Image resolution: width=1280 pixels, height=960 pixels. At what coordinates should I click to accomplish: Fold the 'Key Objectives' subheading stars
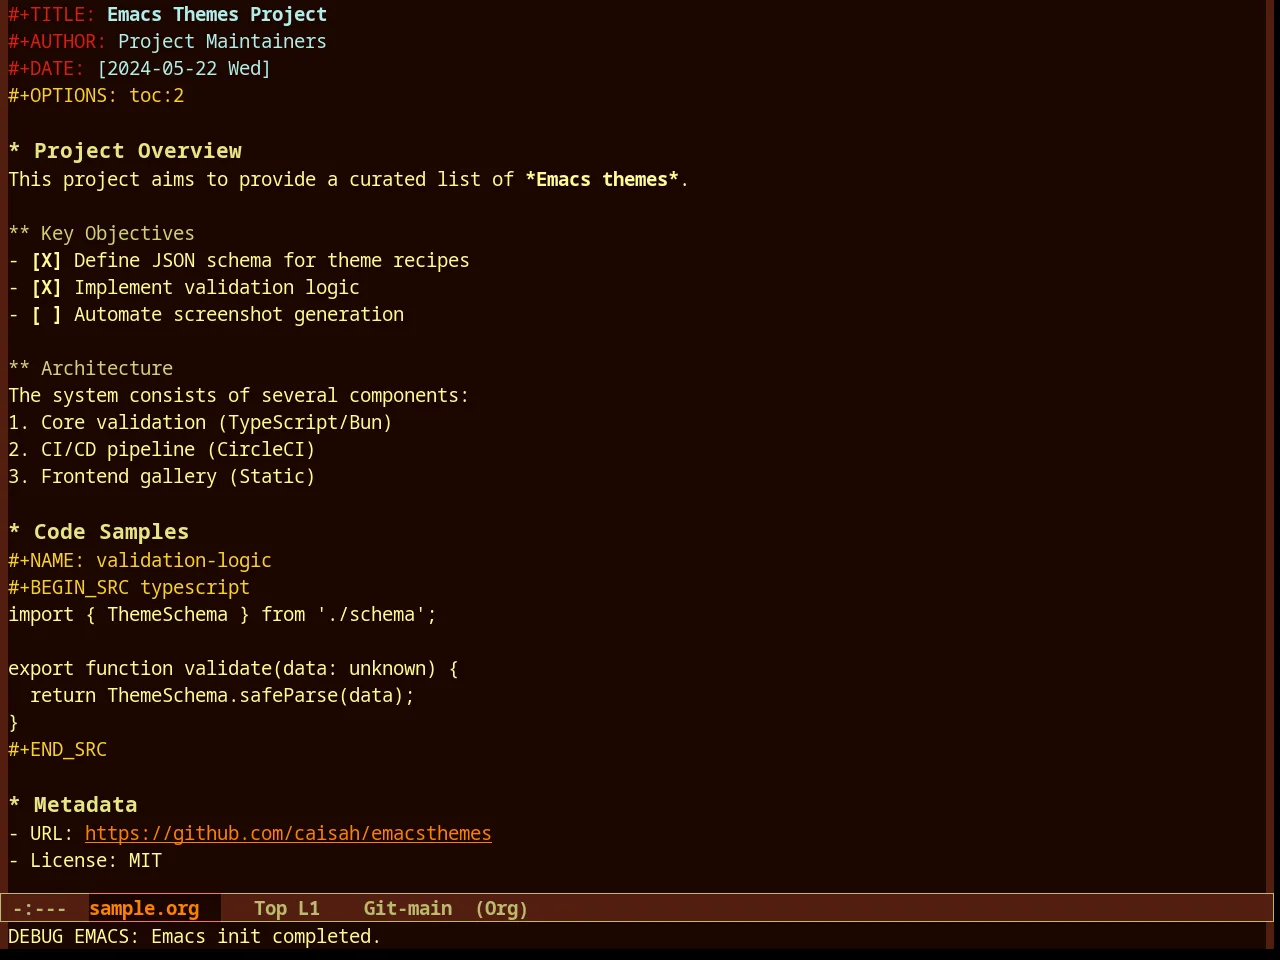click(19, 234)
